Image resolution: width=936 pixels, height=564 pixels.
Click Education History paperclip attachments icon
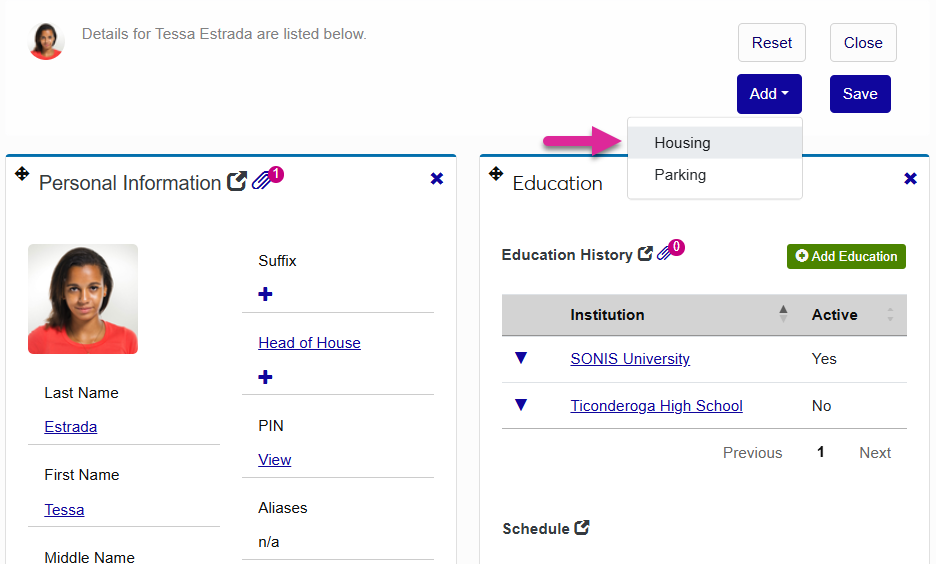coord(664,253)
